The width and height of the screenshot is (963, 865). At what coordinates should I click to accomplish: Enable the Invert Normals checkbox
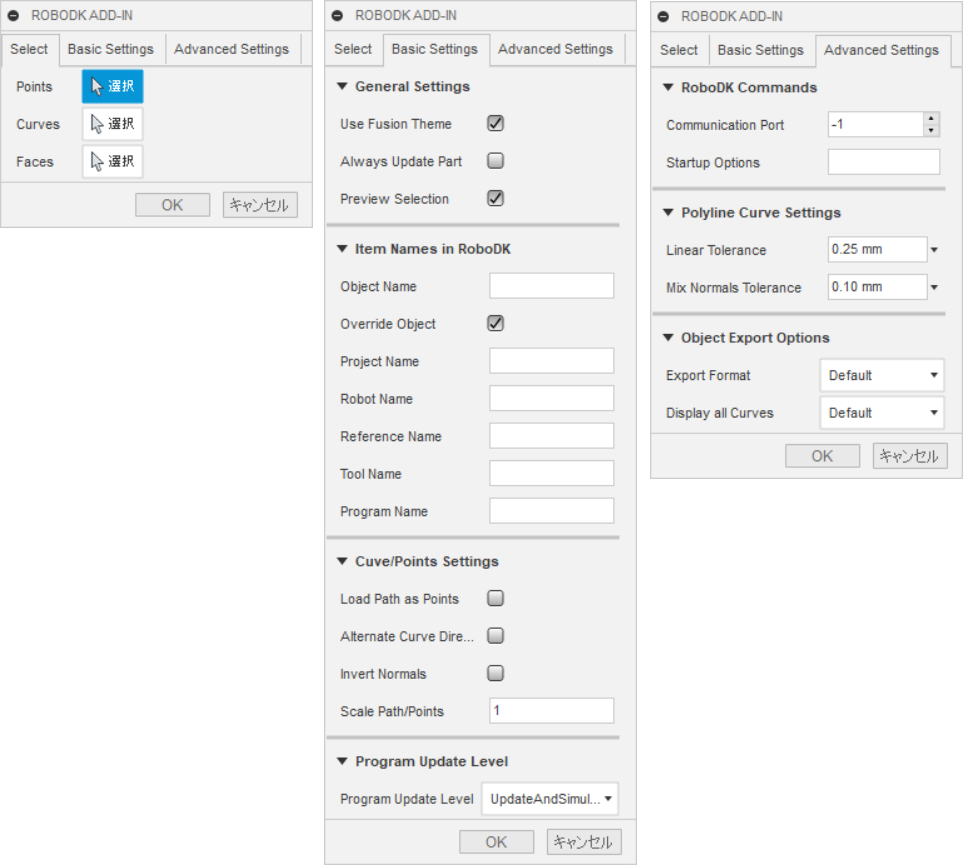(496, 673)
